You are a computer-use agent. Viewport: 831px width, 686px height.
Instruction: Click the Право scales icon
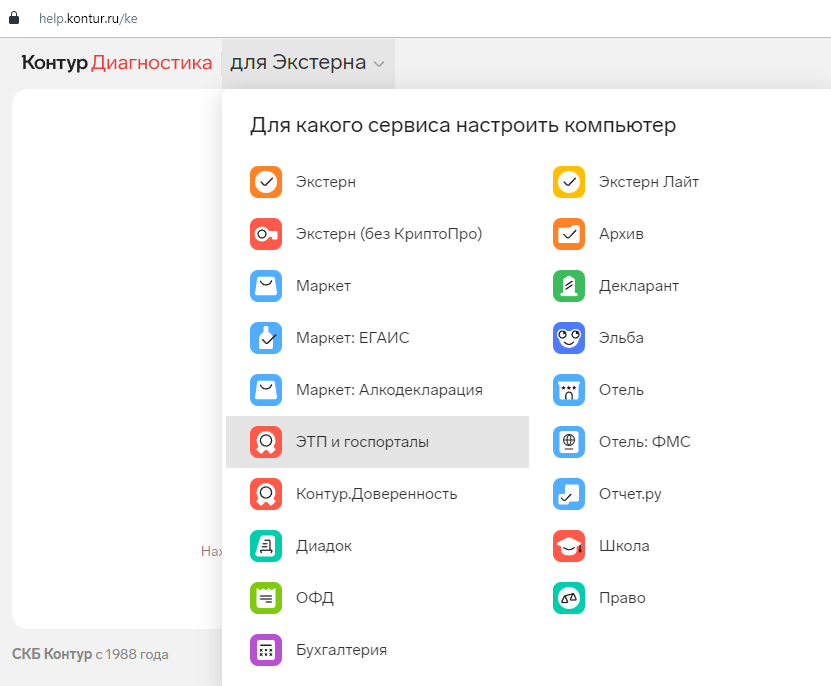(x=569, y=597)
